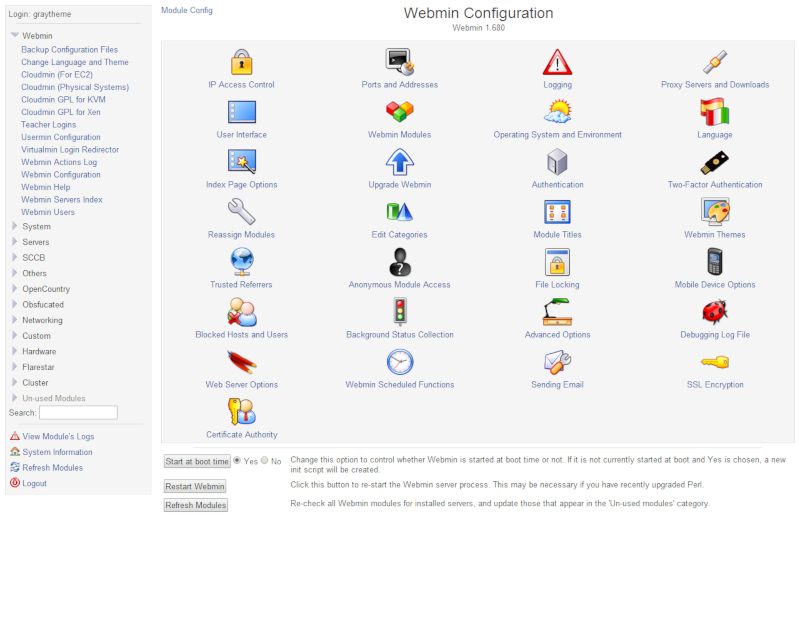Screen dimensions: 800x640
Task: Select No for start at boot time
Action: (264, 460)
